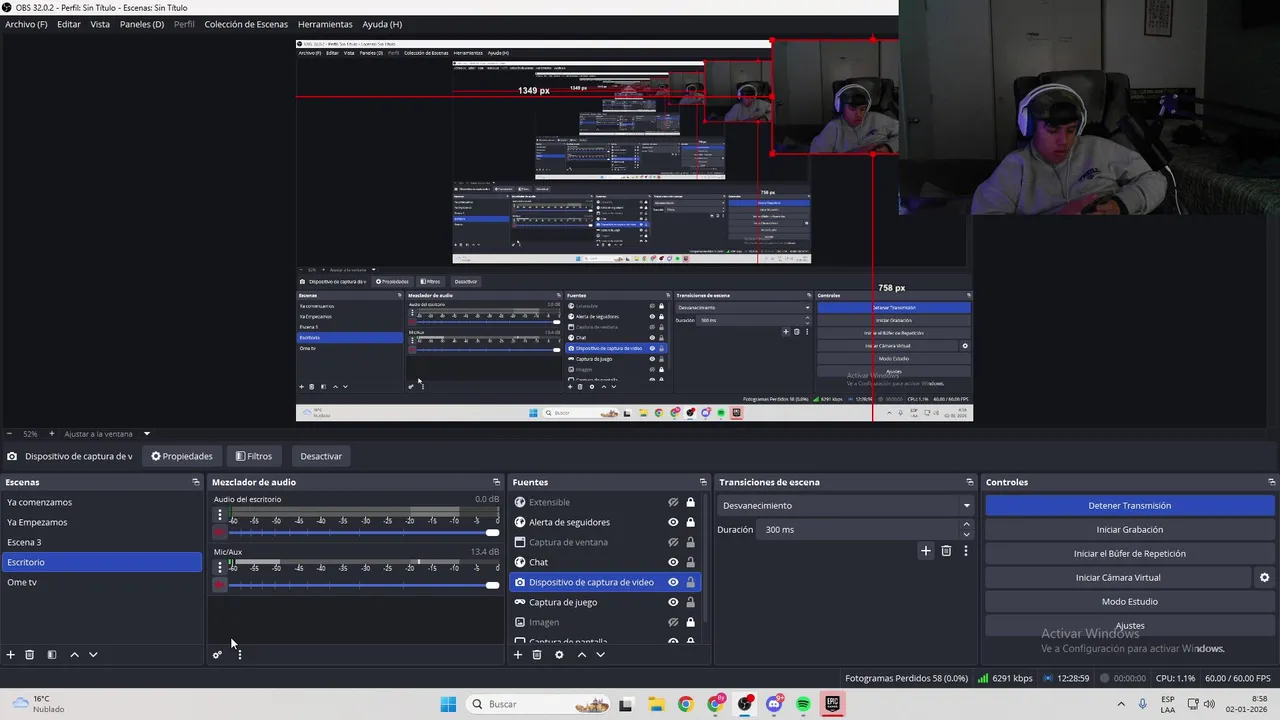The image size is (1280, 720).
Task: Move selected scene up
Action: tap(74, 655)
